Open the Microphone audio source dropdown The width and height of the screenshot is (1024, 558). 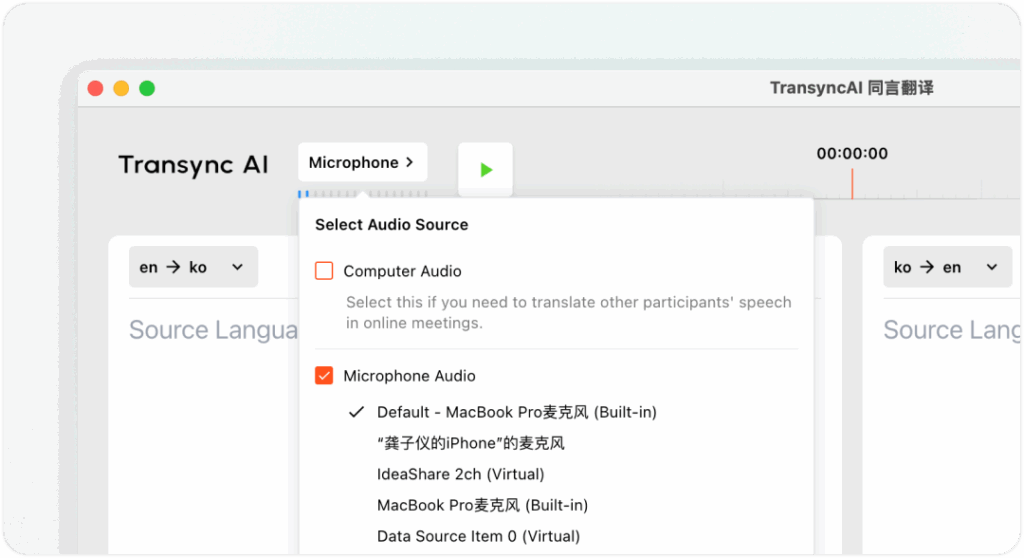361,162
